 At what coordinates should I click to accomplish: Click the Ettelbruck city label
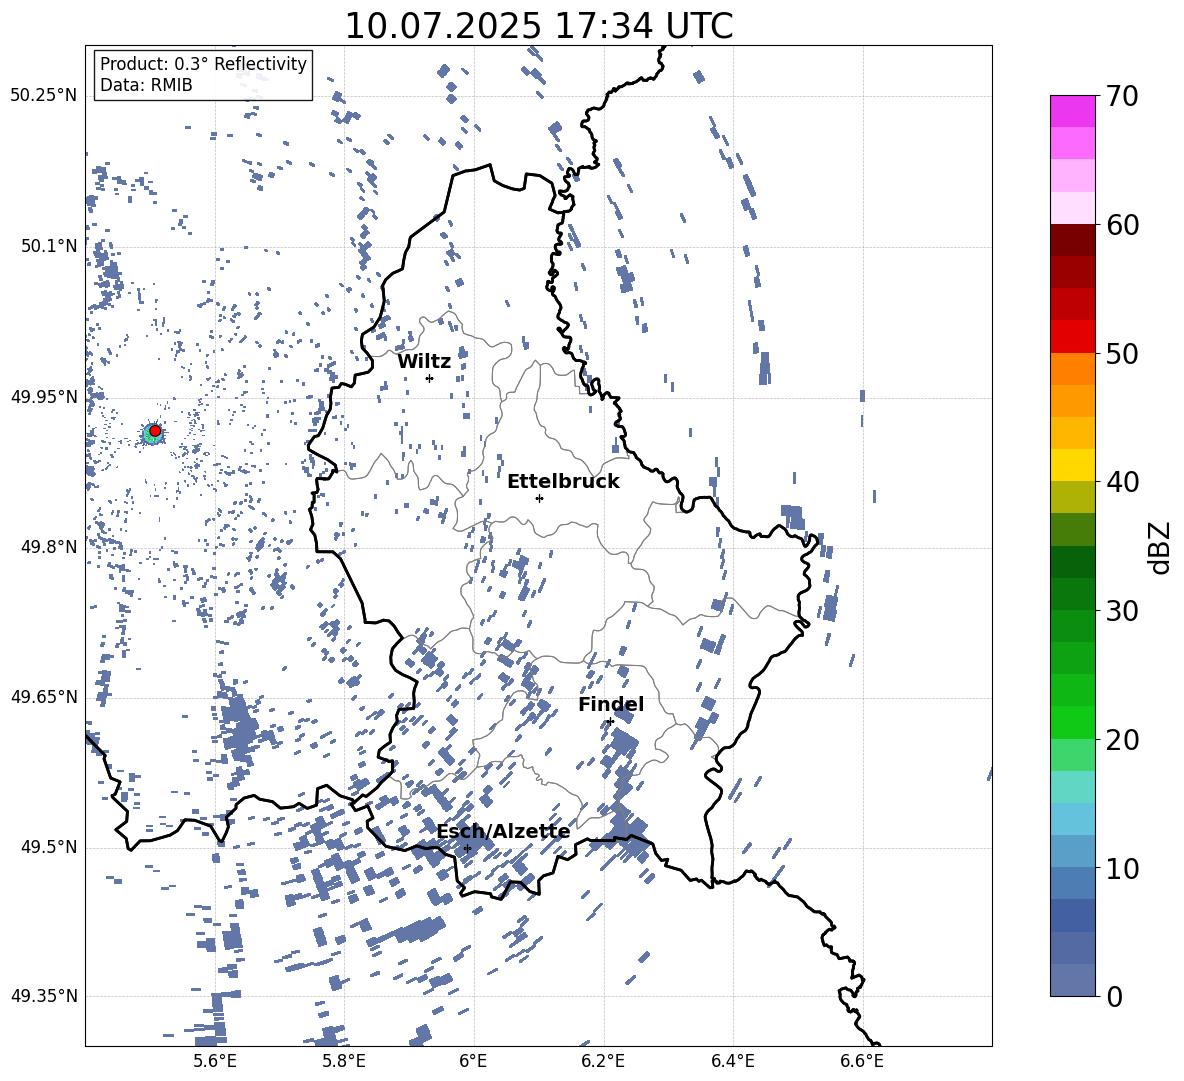point(563,482)
